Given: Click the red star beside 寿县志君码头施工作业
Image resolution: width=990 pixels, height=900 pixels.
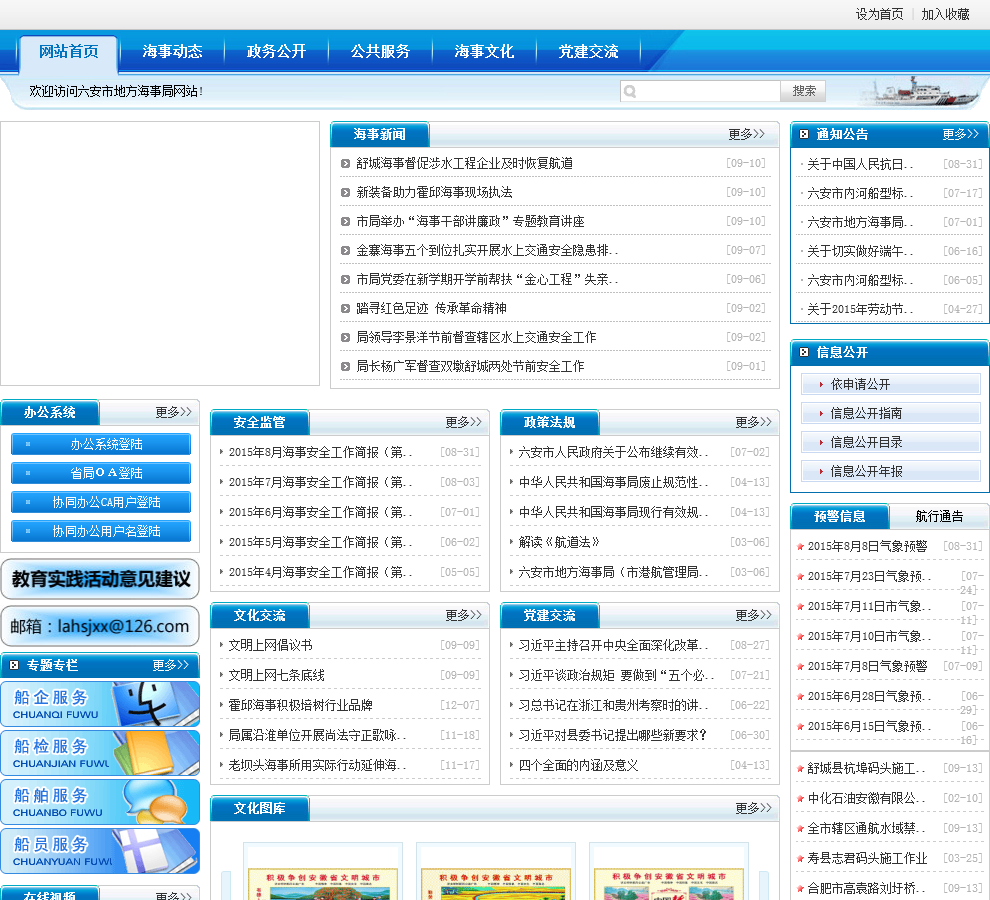Looking at the screenshot, I should [800, 859].
